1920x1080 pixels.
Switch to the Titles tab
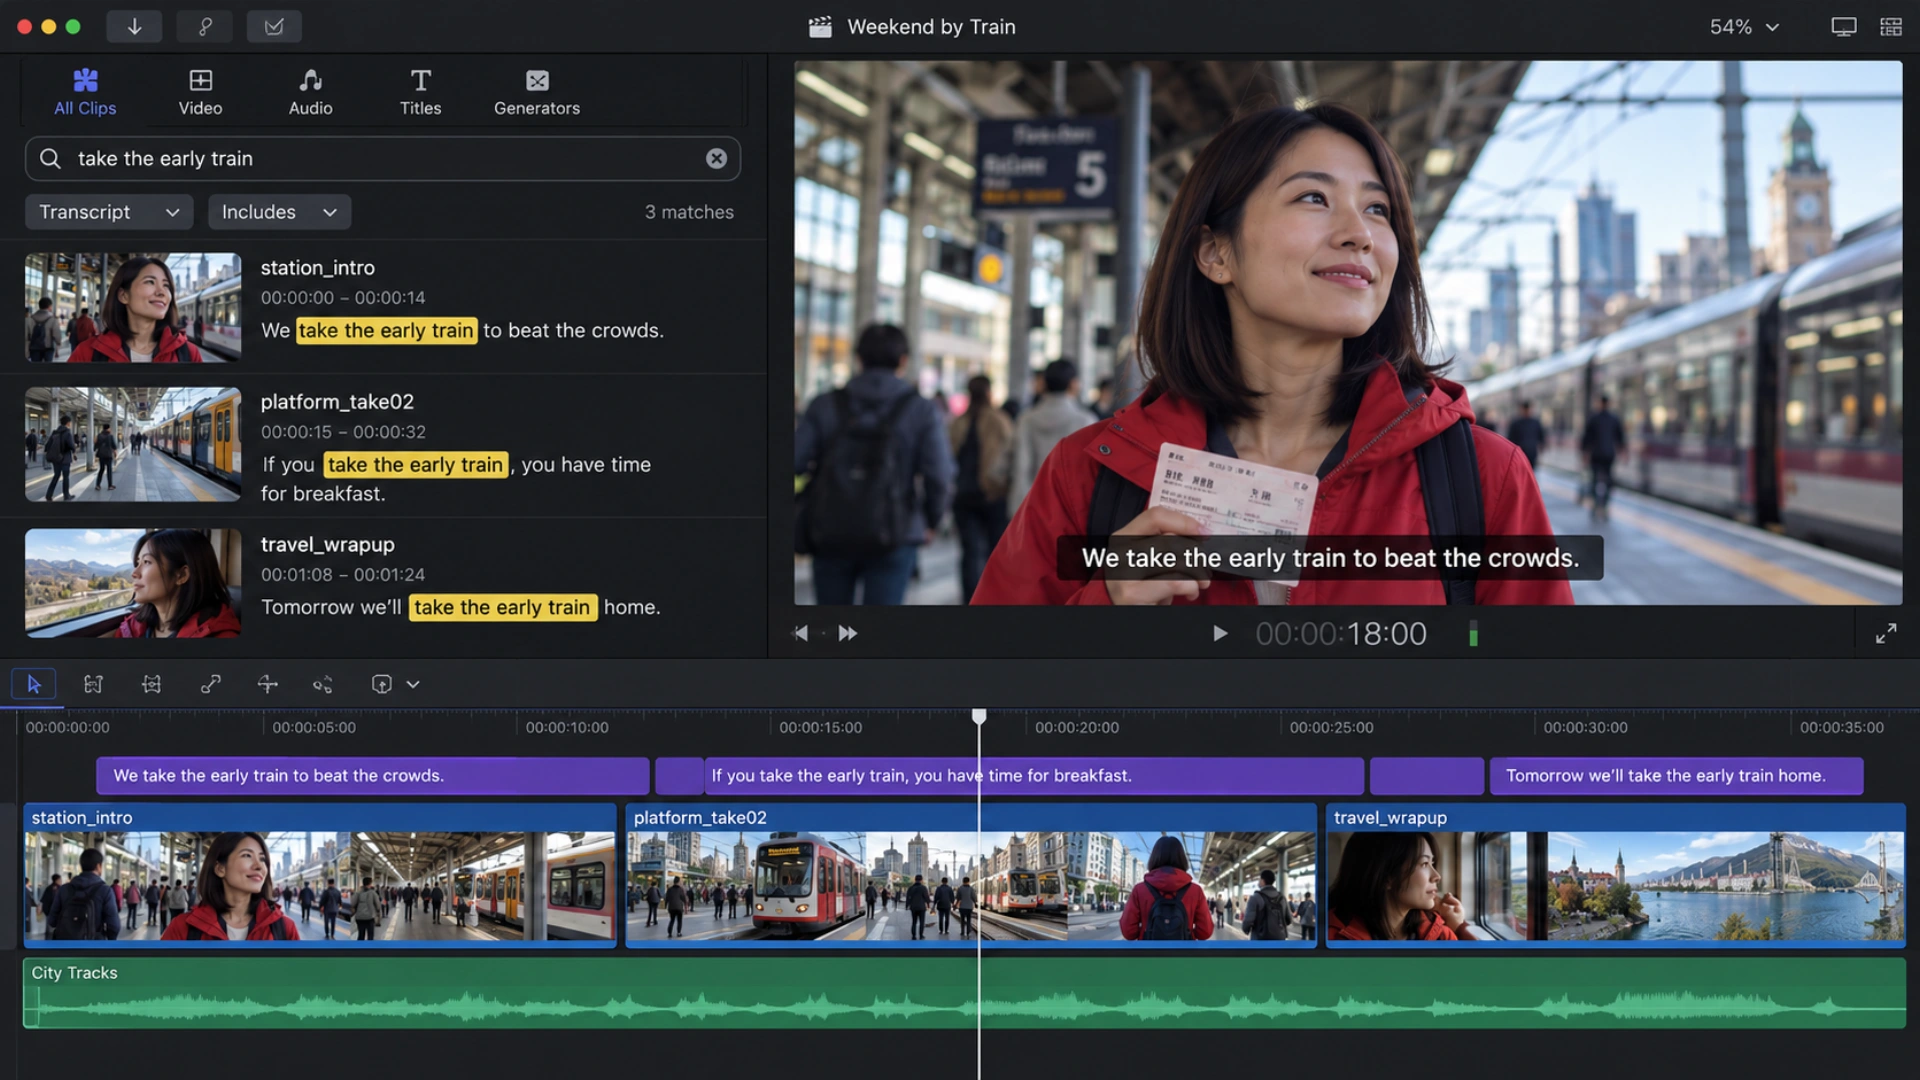click(420, 92)
